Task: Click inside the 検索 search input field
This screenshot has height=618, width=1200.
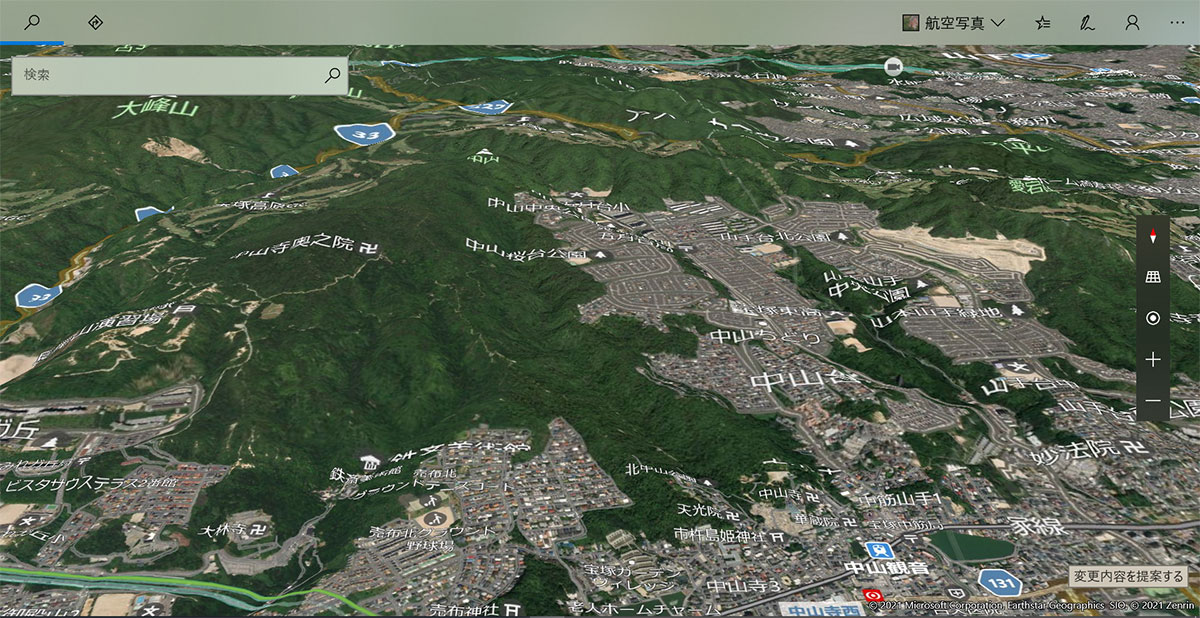Action: point(168,75)
